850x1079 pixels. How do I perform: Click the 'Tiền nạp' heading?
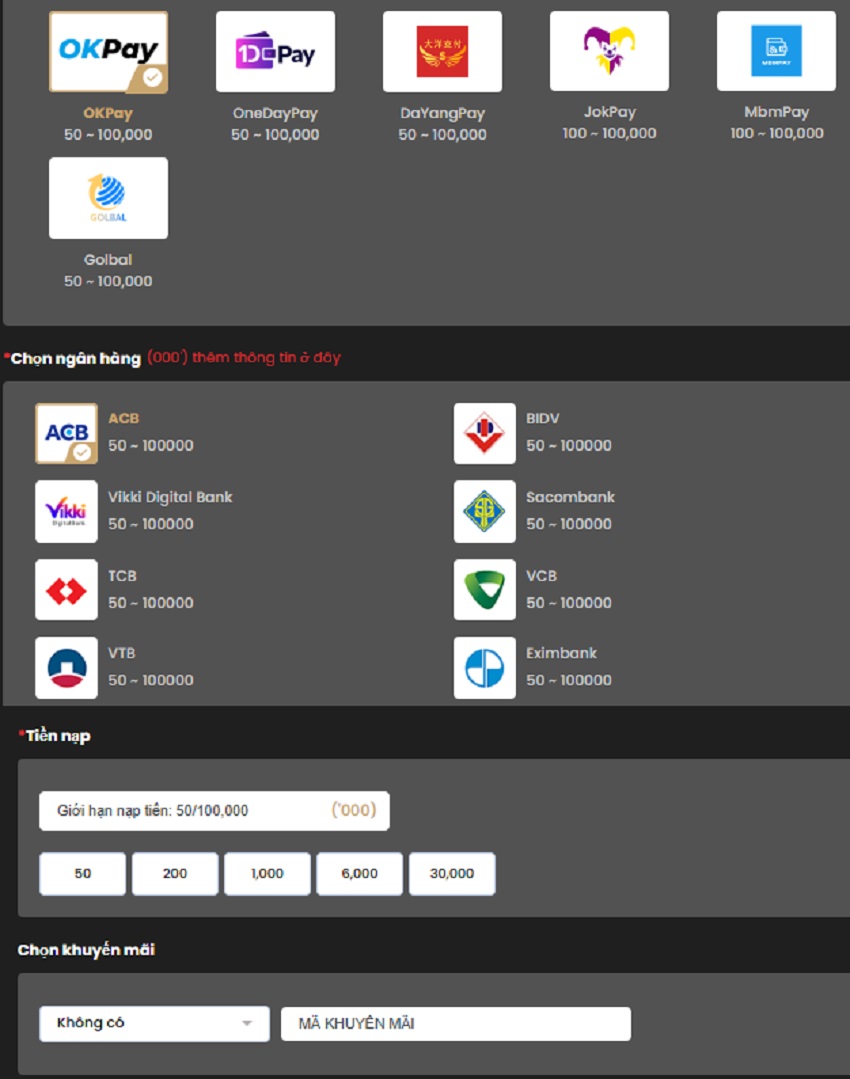point(59,736)
